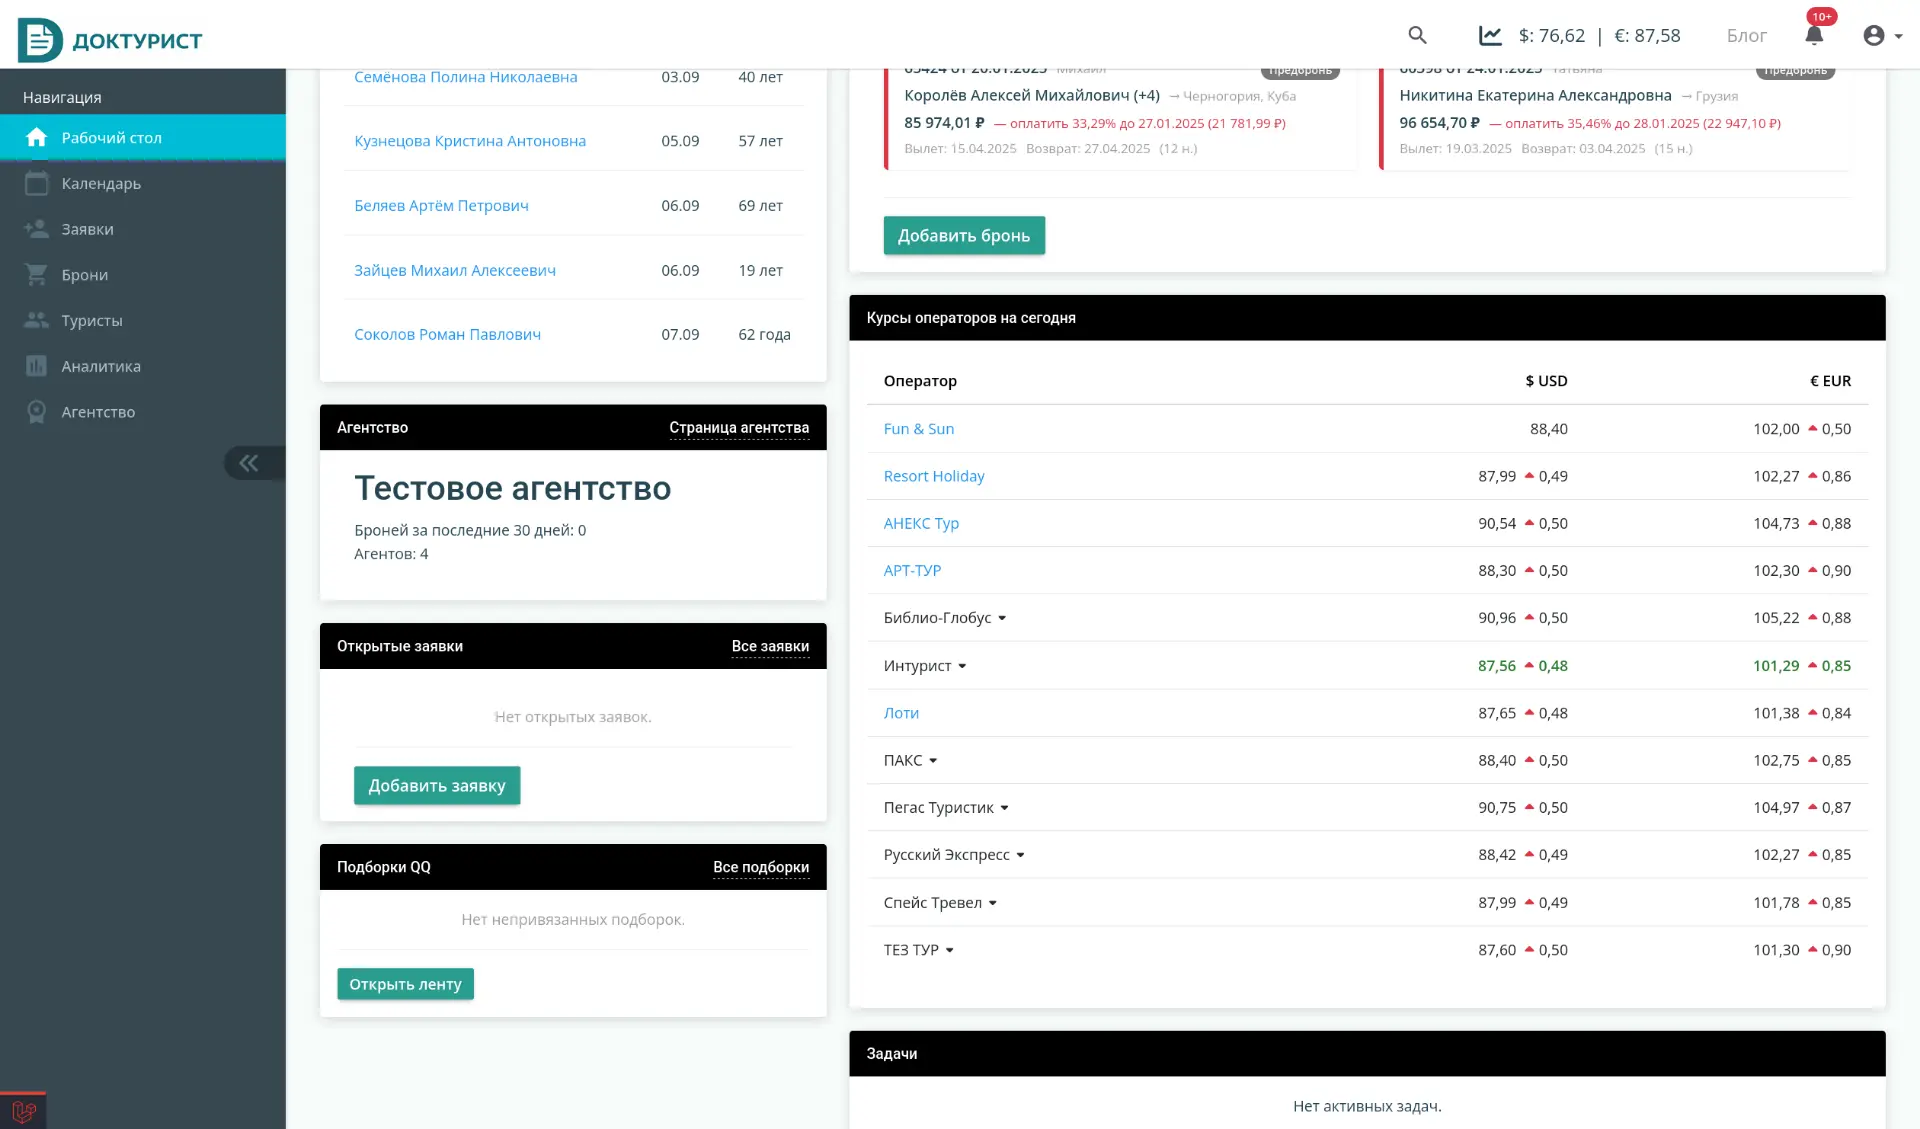Open Все заявки link
The height and width of the screenshot is (1129, 1920).
(770, 647)
